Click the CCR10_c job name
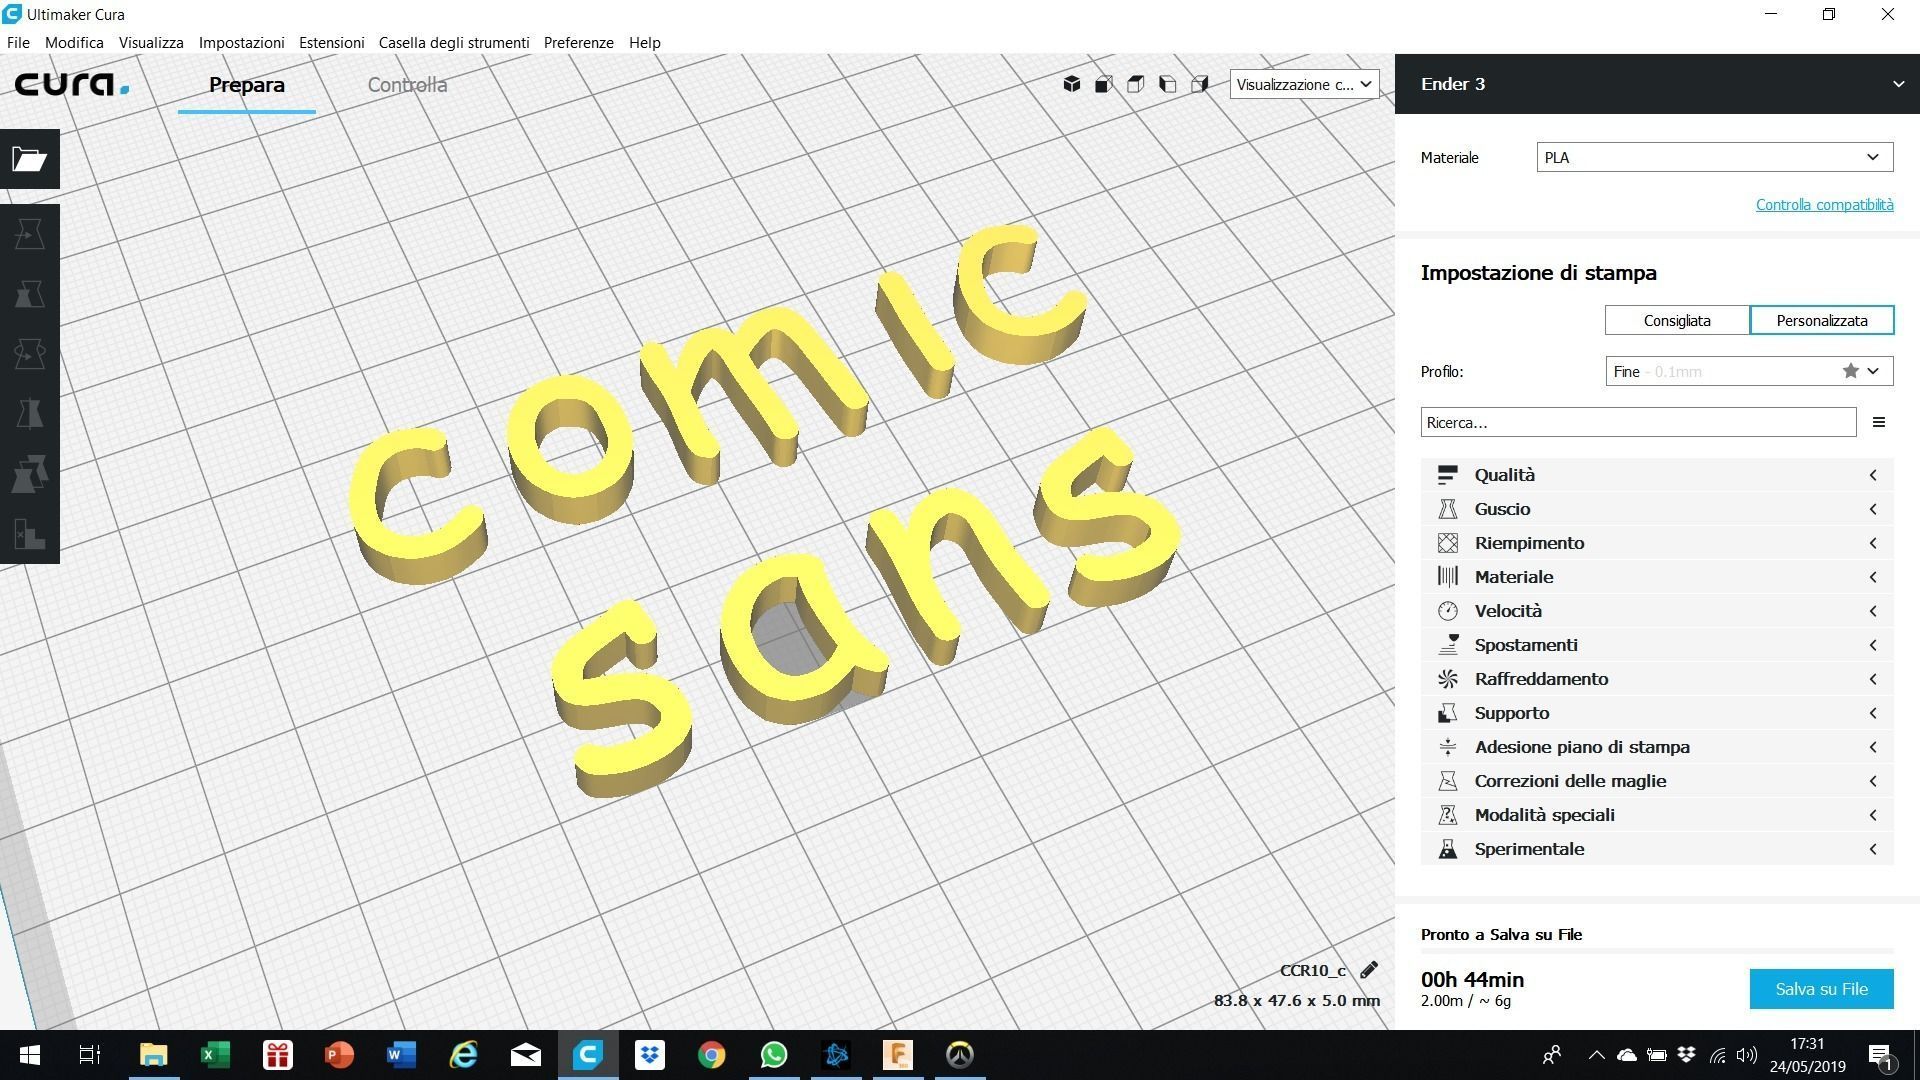 pyautogui.click(x=1312, y=970)
